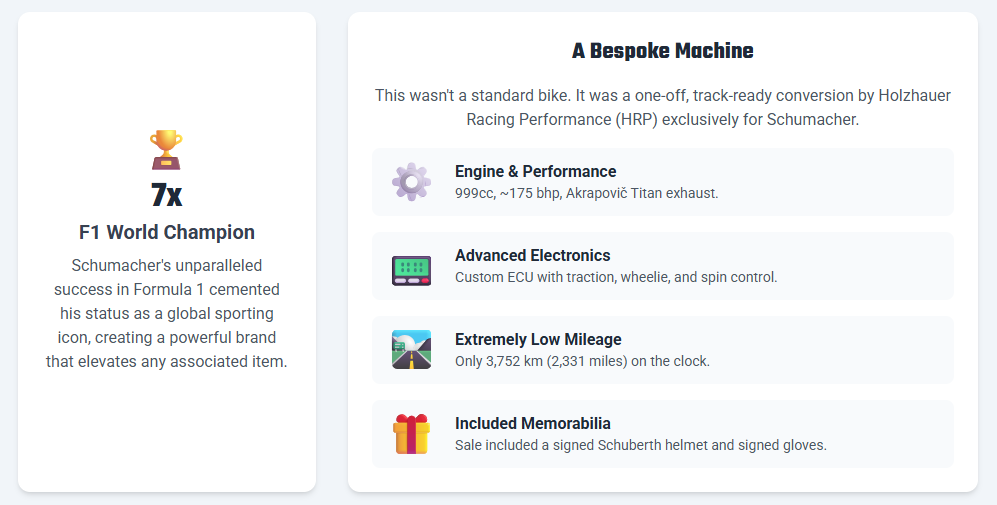Click the Custom ECU traction control text
997x505 pixels.
[615, 277]
